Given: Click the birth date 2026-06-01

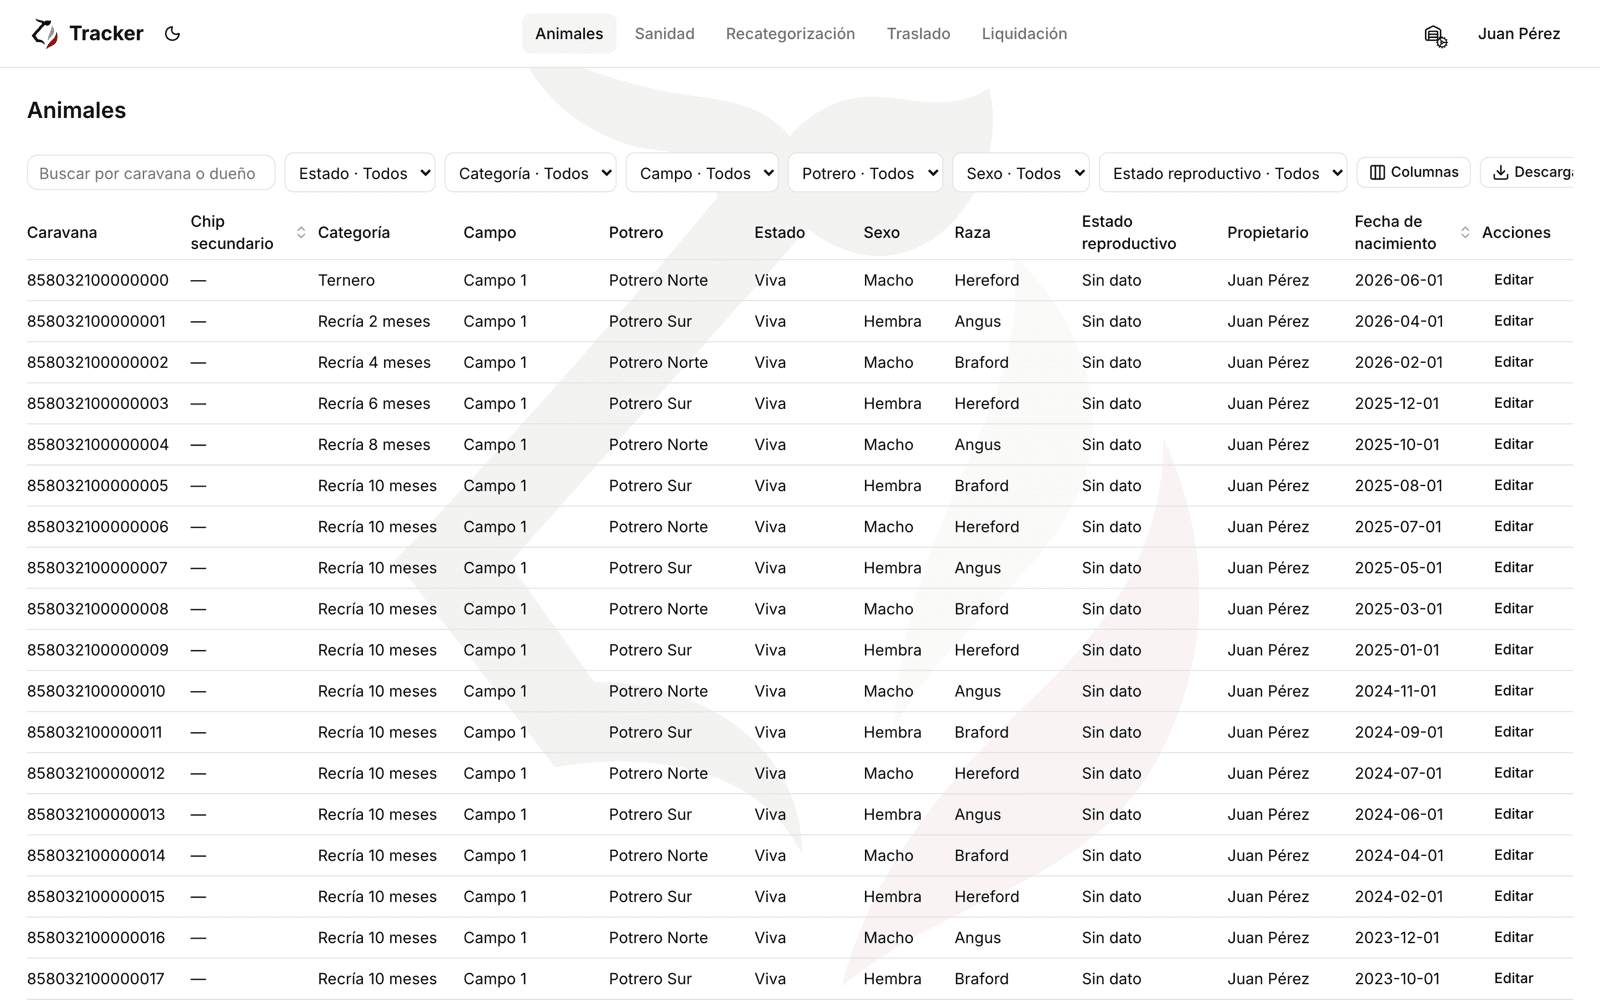Looking at the screenshot, I should click(x=1399, y=280).
